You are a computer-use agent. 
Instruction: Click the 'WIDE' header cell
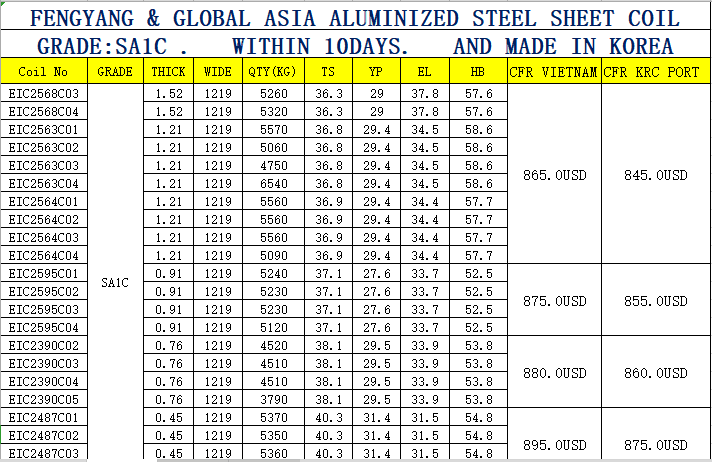[218, 71]
